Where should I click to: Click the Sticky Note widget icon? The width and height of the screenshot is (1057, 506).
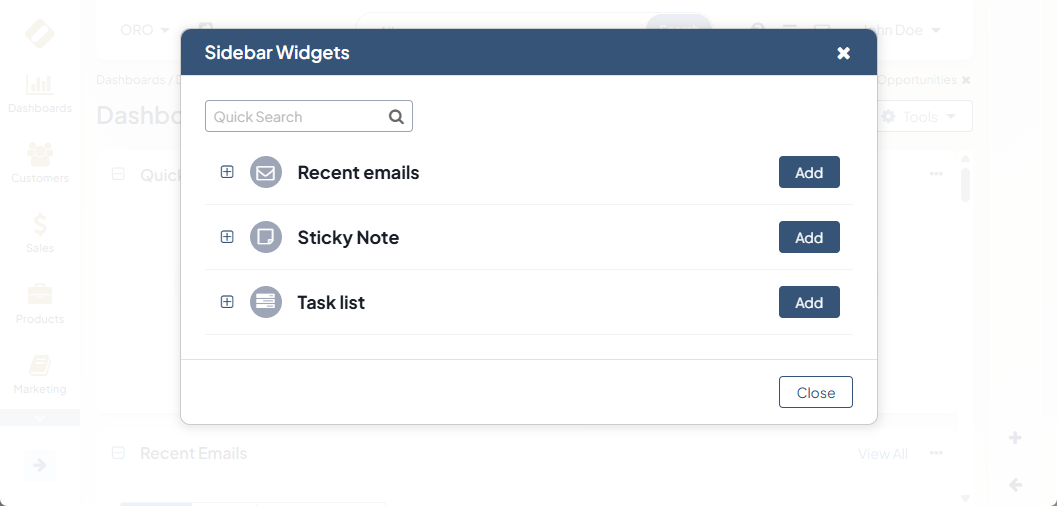tap(266, 238)
